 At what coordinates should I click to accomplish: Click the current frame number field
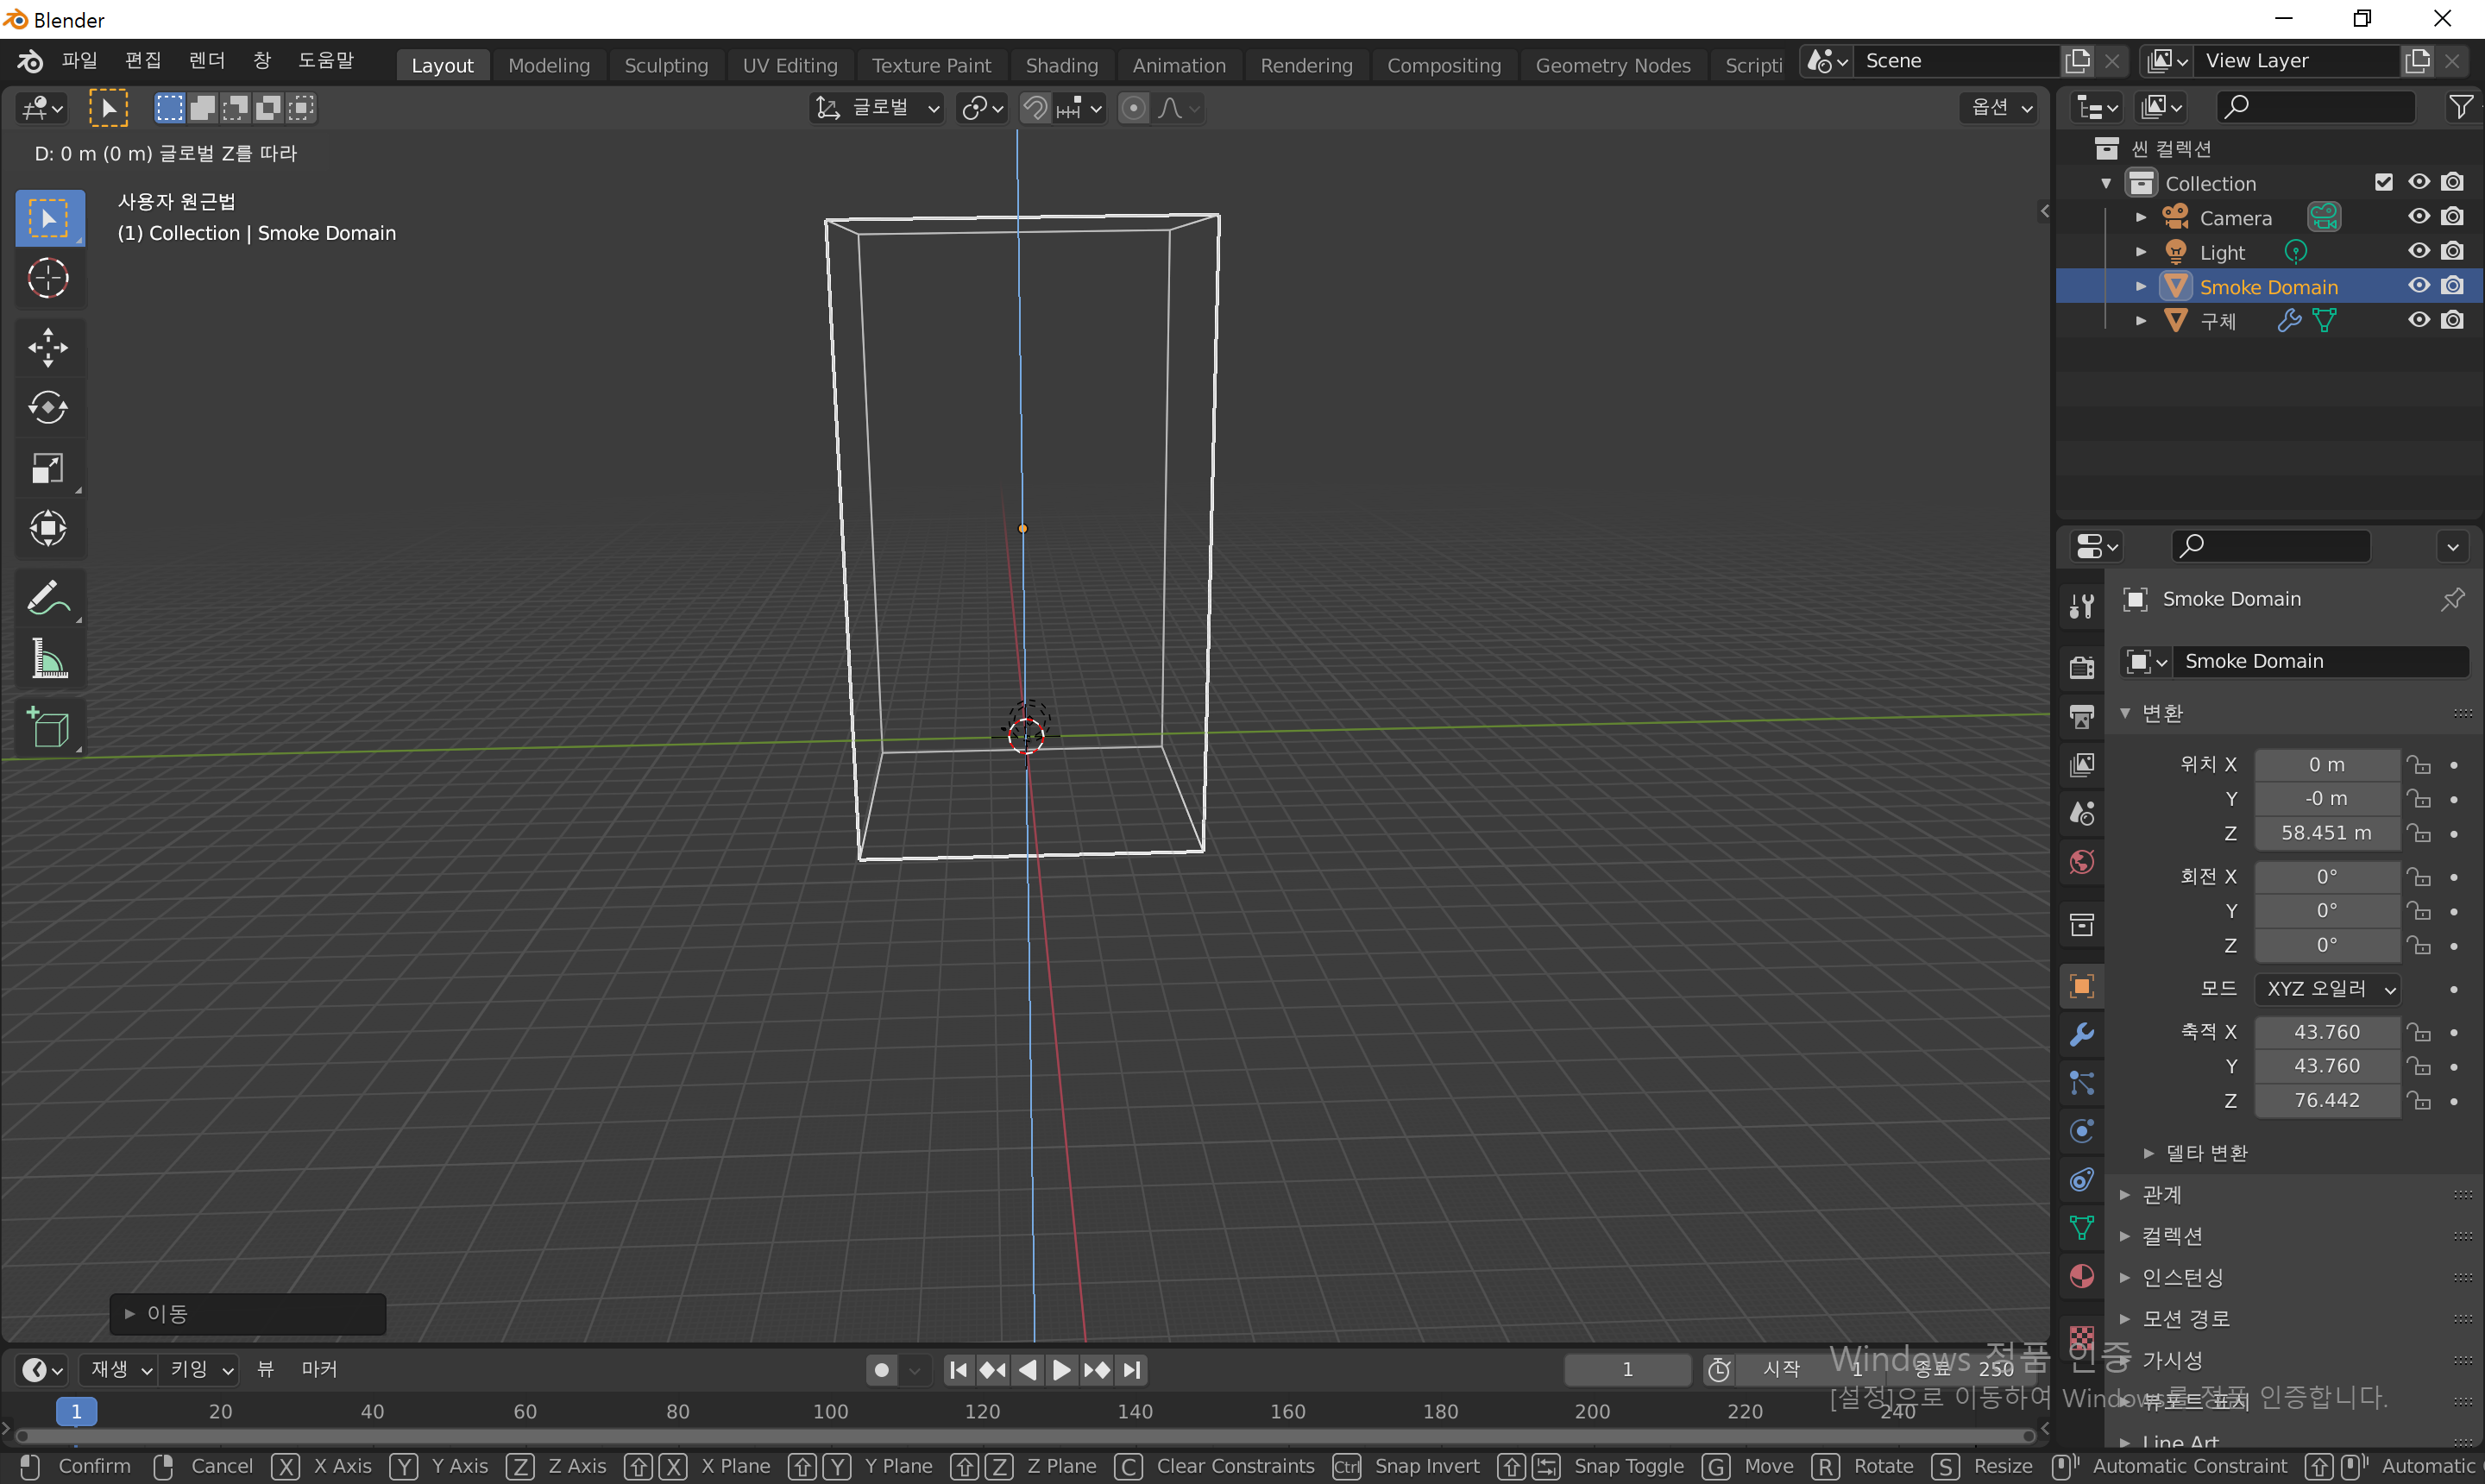[1628, 1369]
